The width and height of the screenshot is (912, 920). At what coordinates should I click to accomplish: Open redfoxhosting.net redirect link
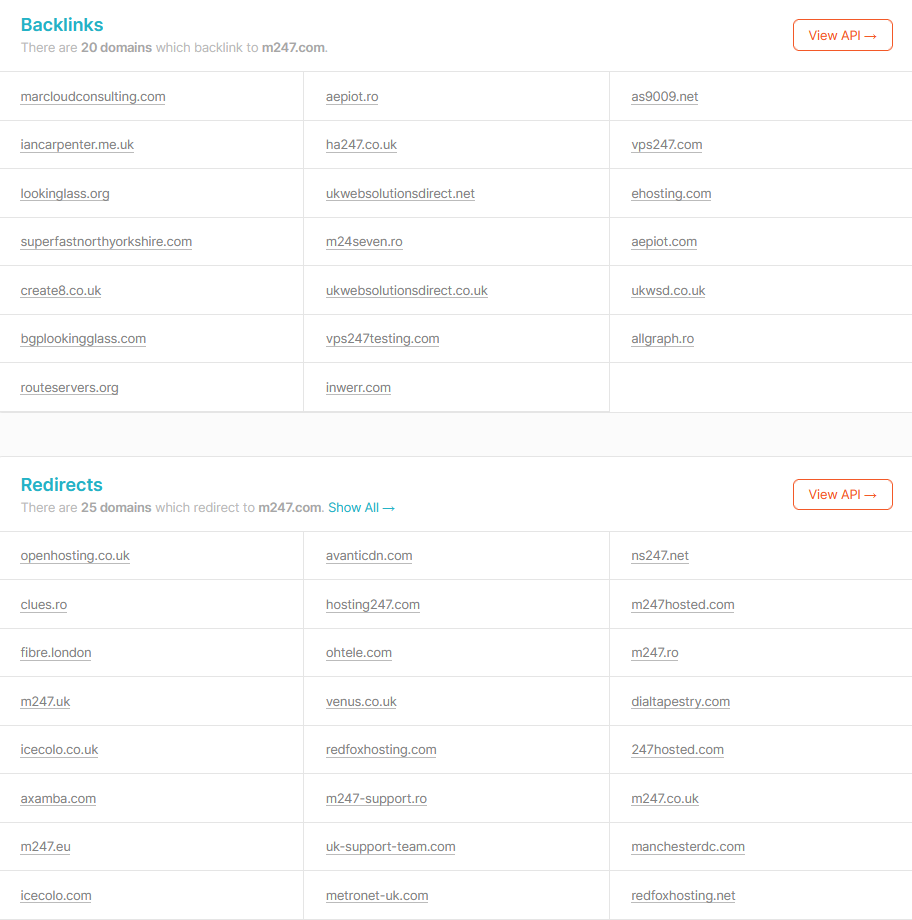tap(683, 895)
